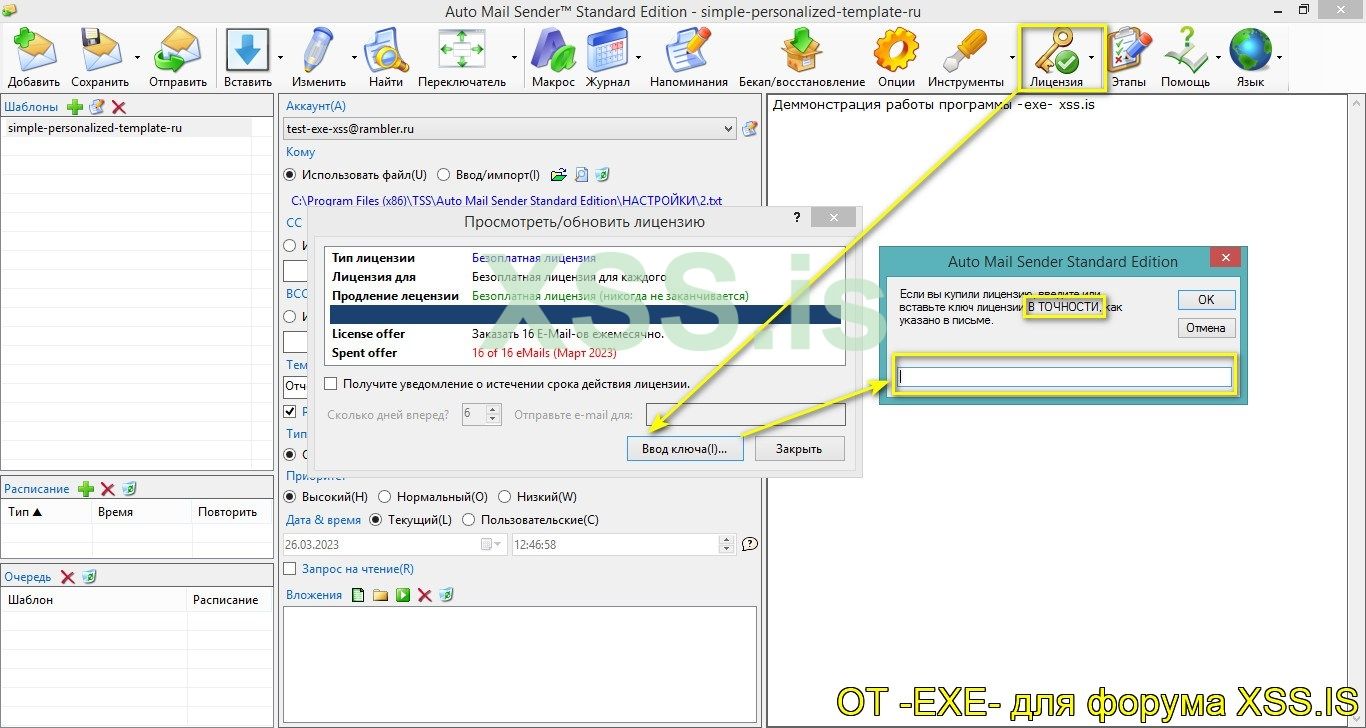Open Напоминания from the toolbar
The image size is (1366, 728).
688,50
